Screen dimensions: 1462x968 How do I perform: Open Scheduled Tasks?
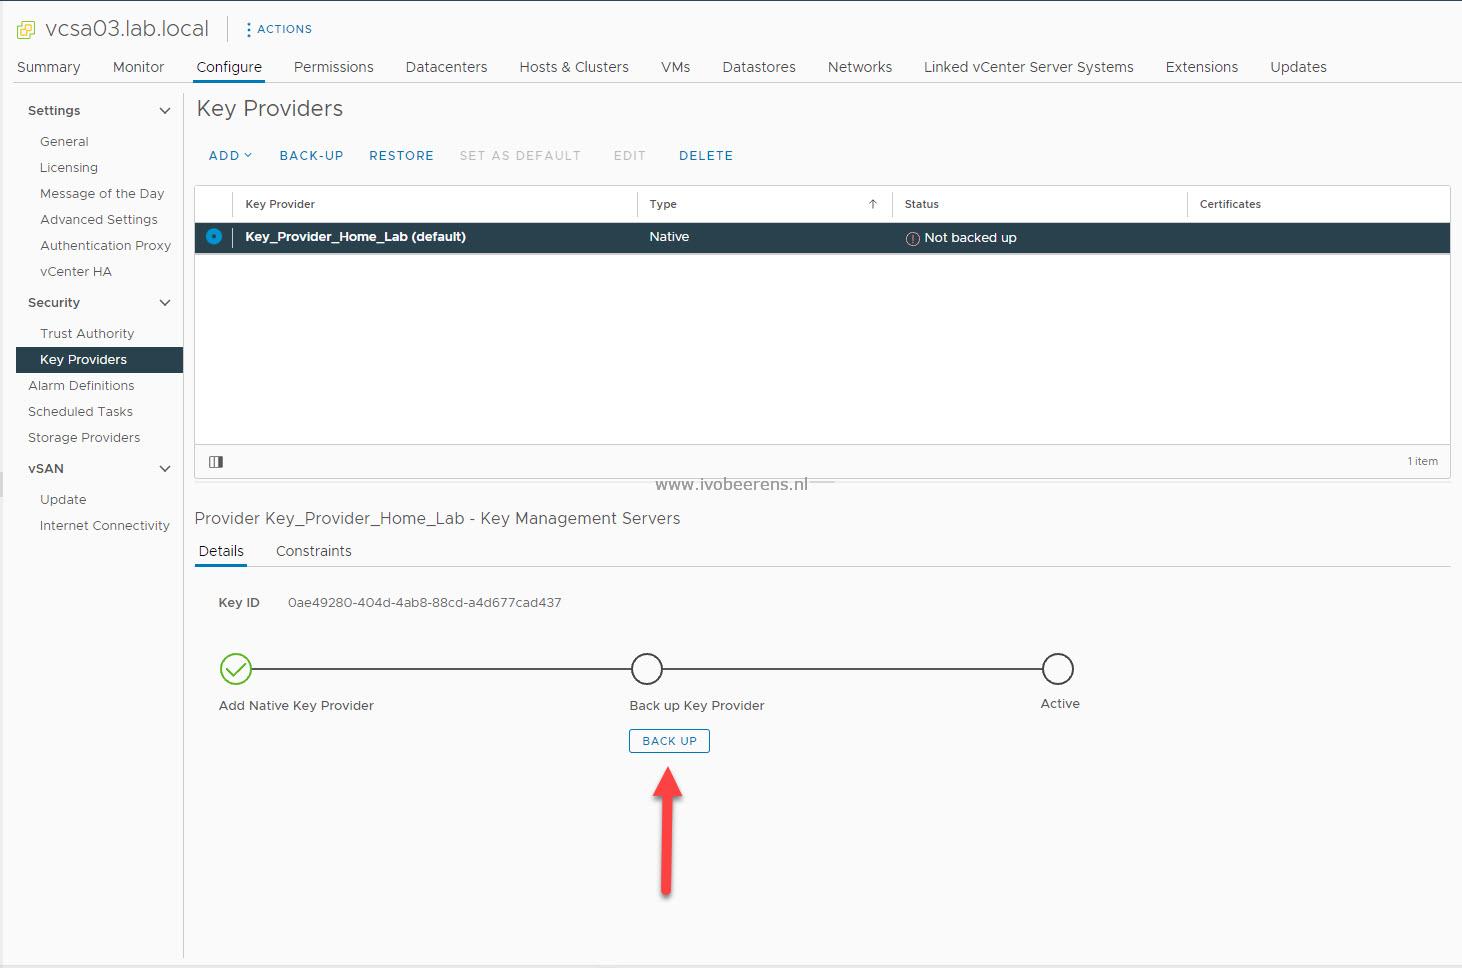80,412
